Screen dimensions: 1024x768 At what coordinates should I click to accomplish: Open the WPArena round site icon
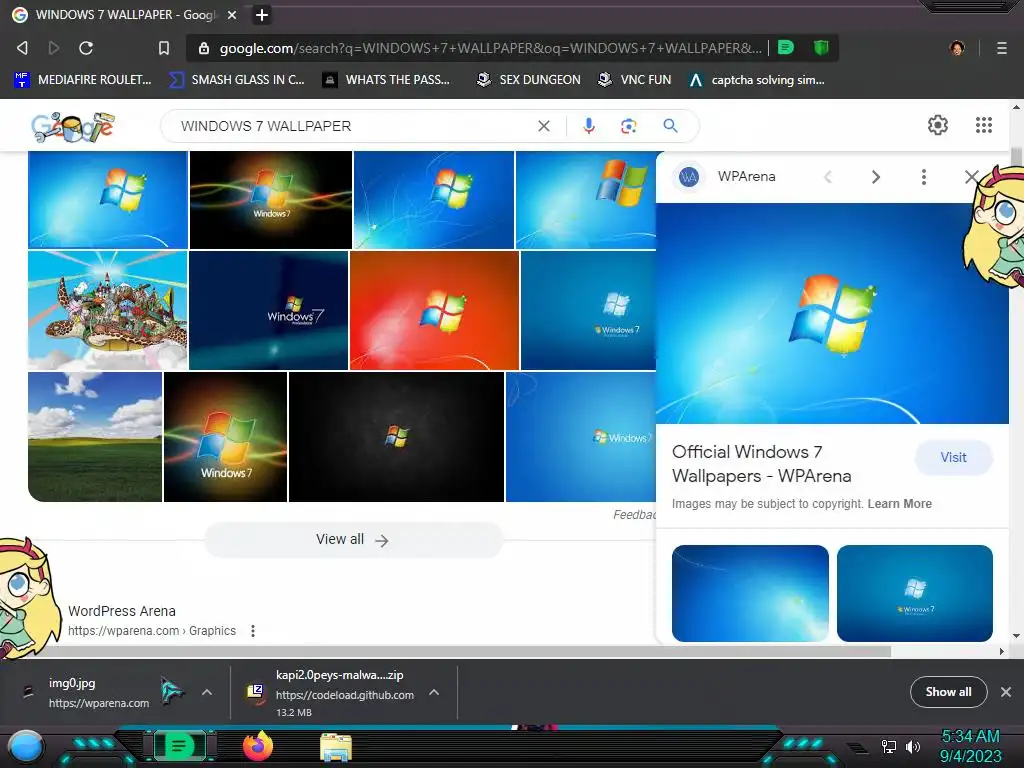click(689, 176)
